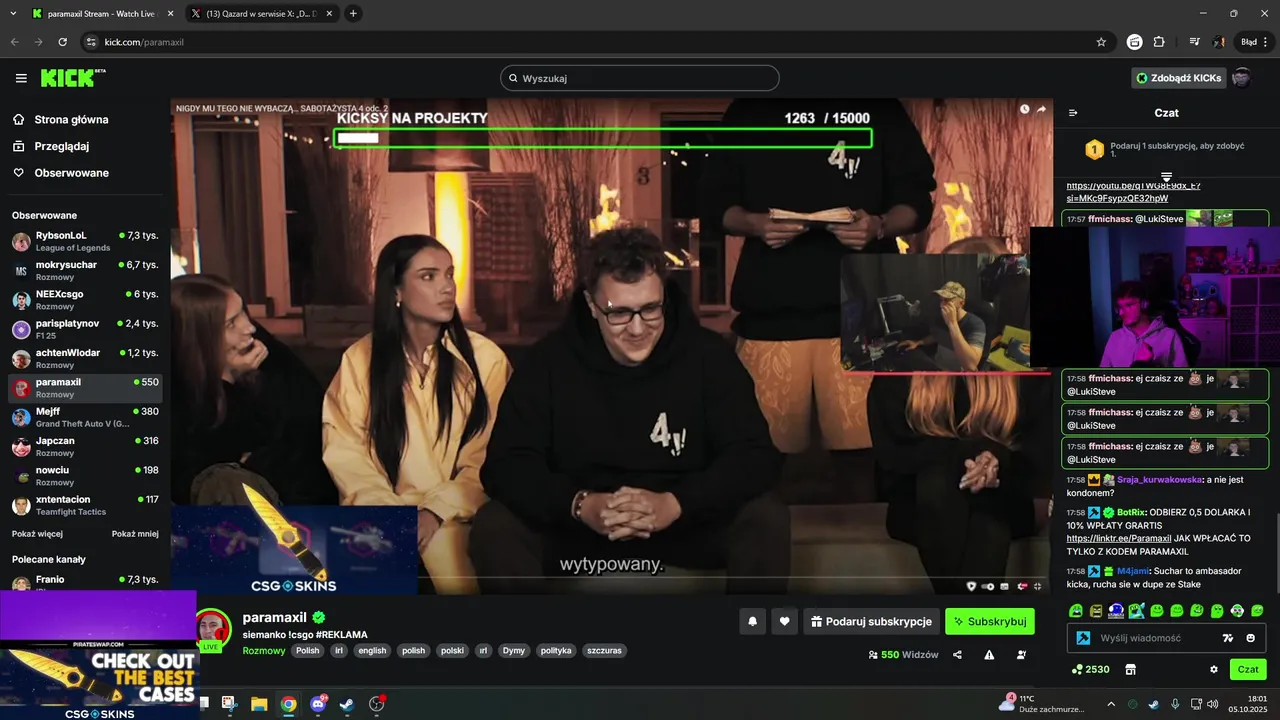
Task: Click the Rozmowy category link
Action: [264, 650]
